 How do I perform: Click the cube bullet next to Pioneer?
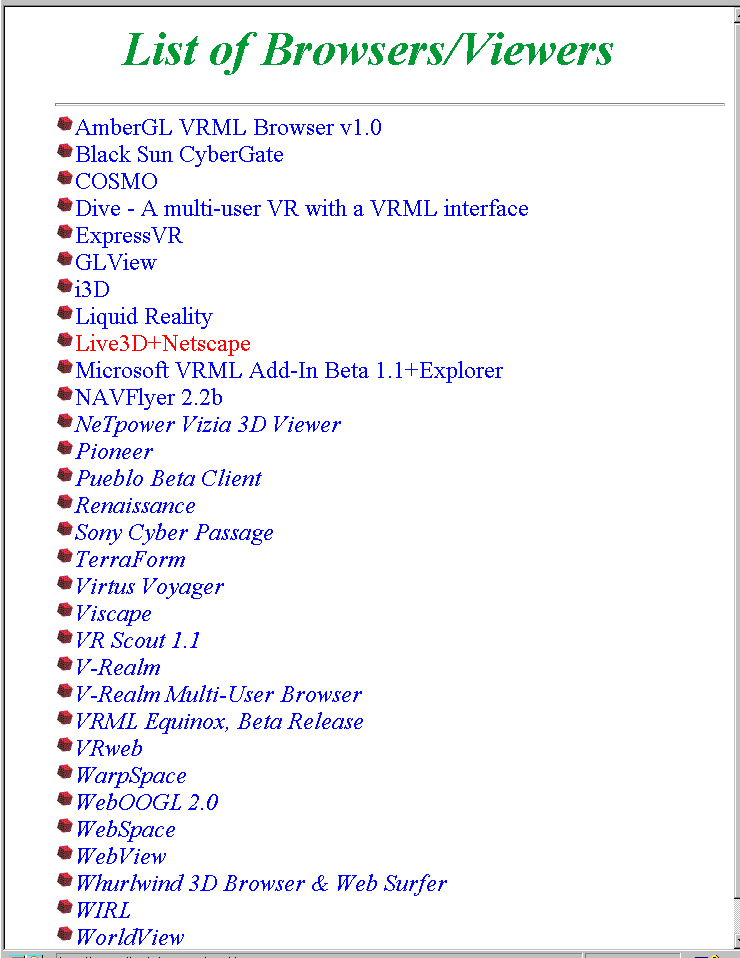click(x=65, y=448)
